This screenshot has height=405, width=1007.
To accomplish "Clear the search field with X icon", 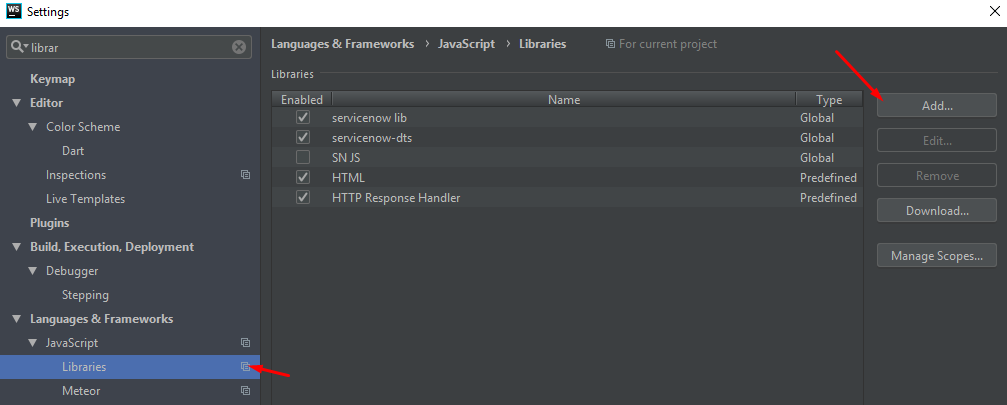I will [239, 47].
